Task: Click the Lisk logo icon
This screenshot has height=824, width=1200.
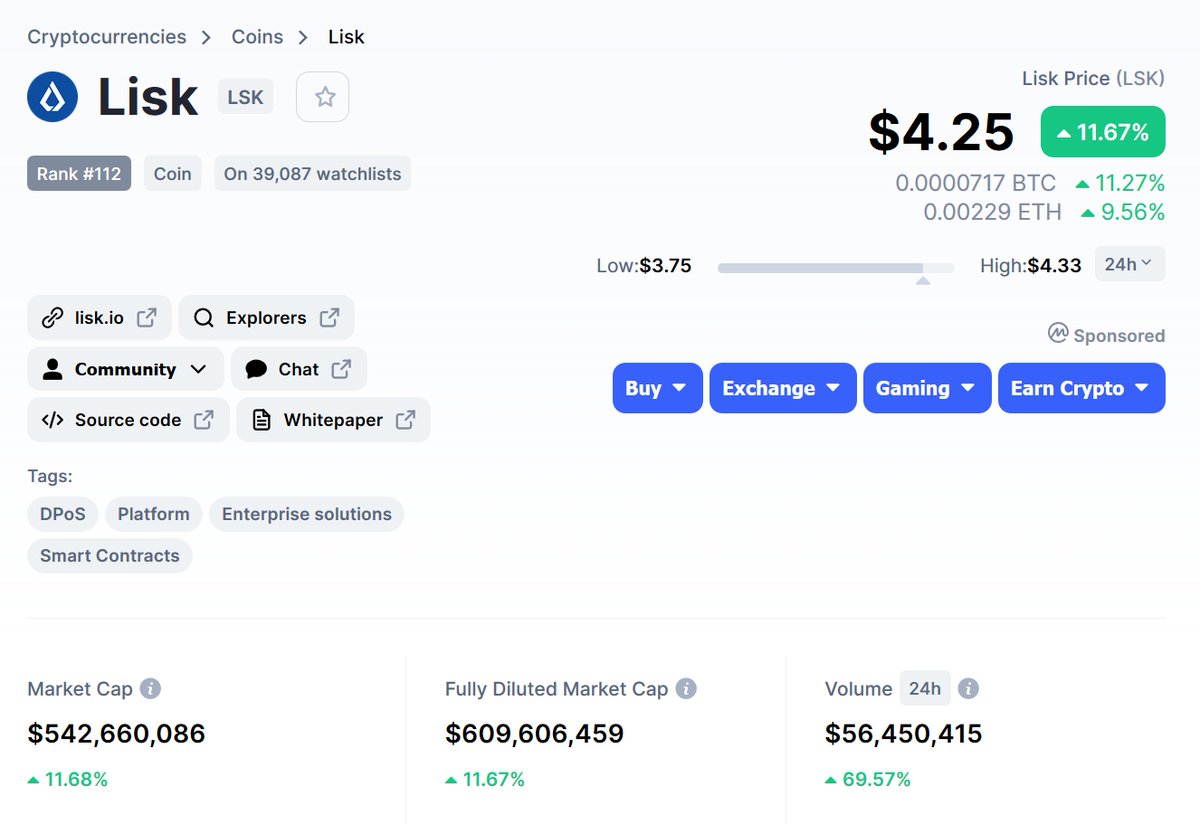Action: 53,97
